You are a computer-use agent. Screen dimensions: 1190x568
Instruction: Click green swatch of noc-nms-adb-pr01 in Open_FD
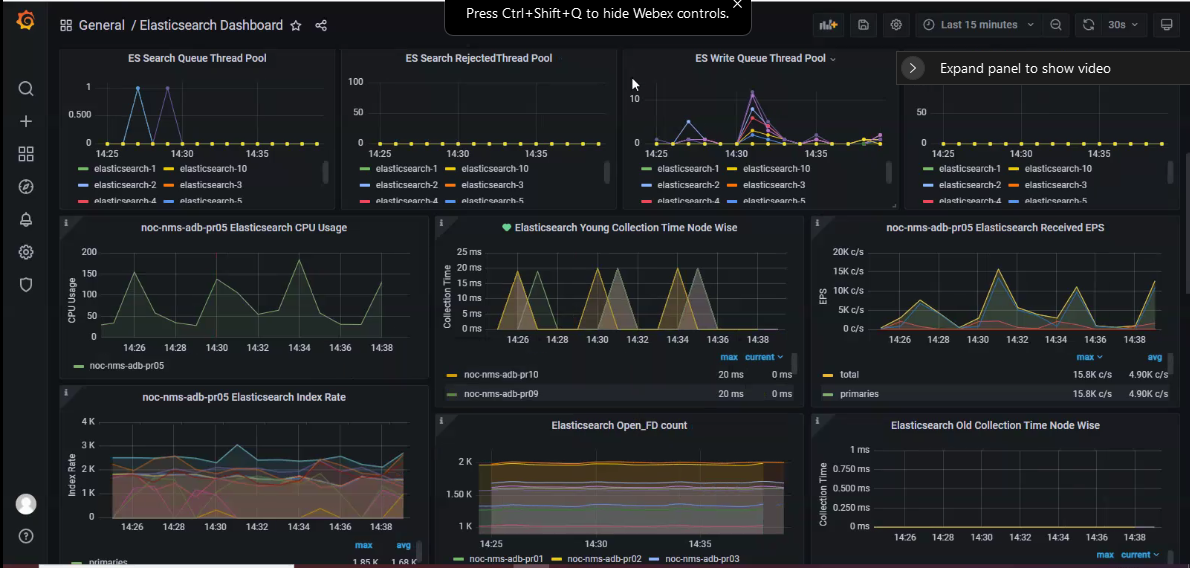tap(458, 559)
